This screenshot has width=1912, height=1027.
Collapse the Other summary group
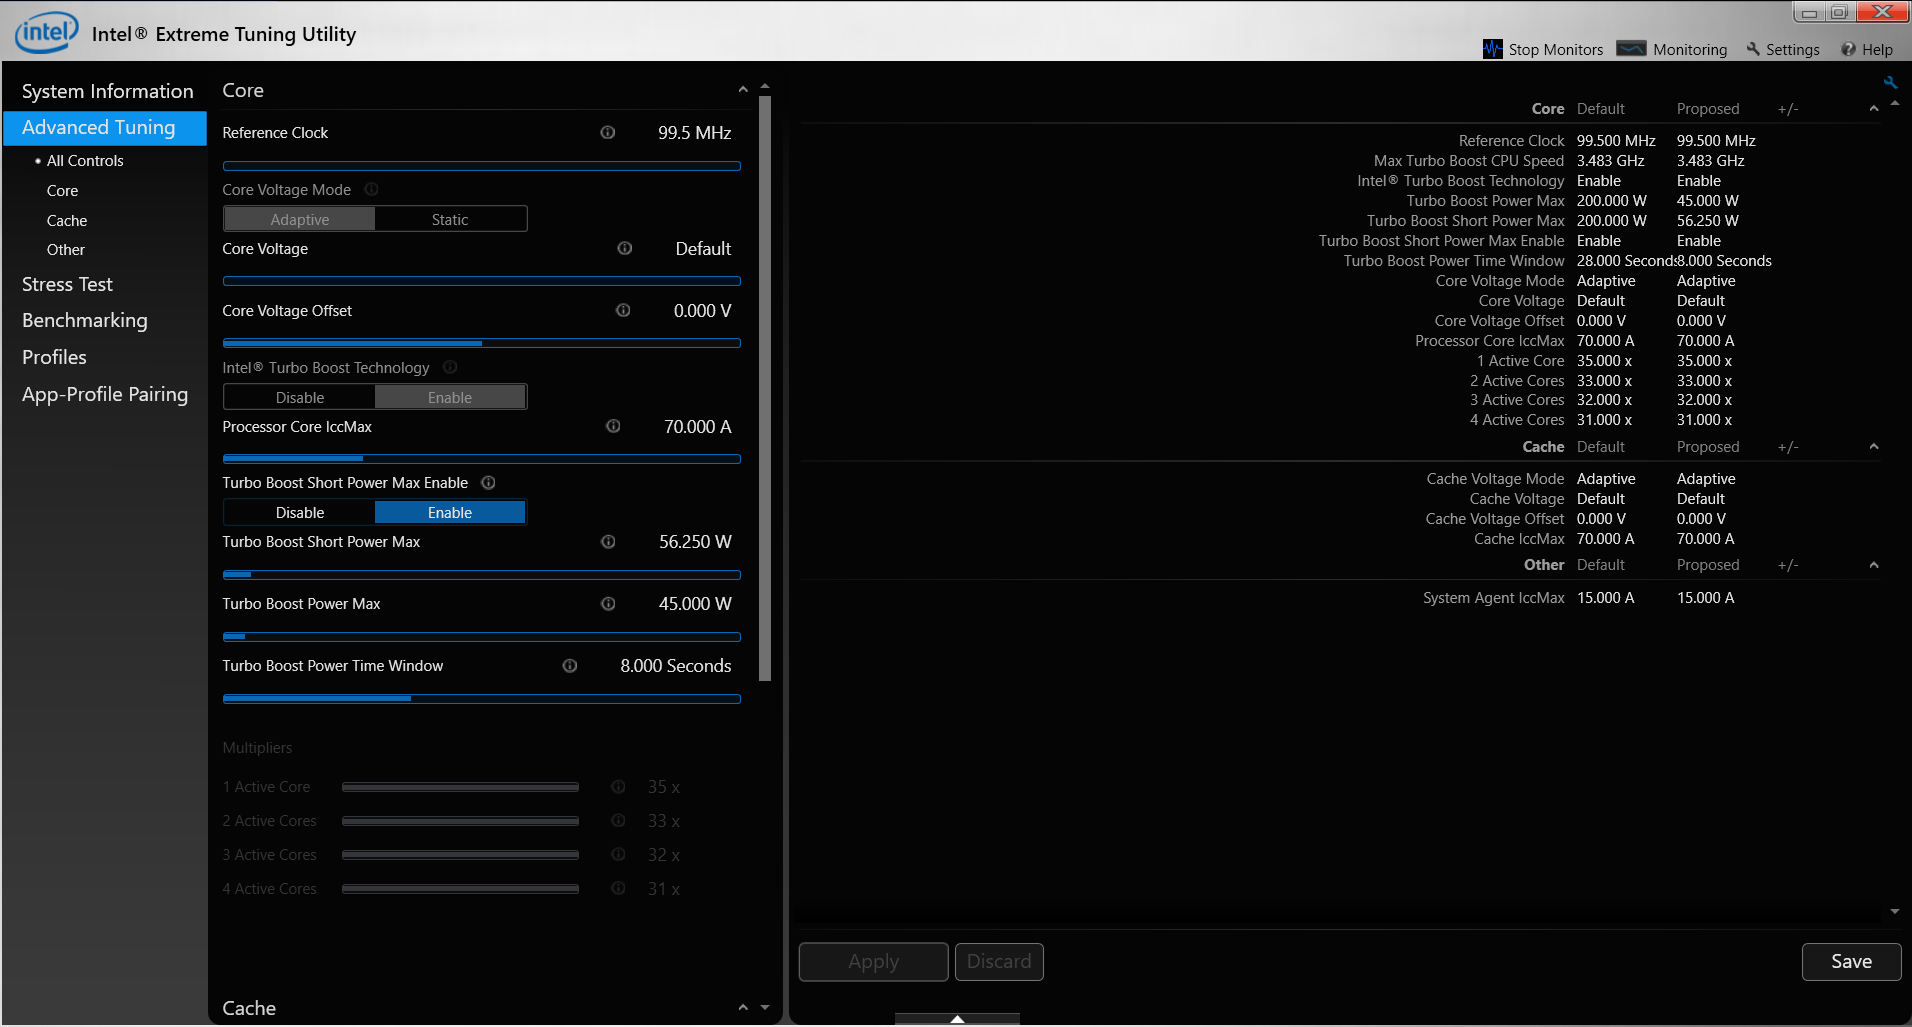tap(1874, 565)
